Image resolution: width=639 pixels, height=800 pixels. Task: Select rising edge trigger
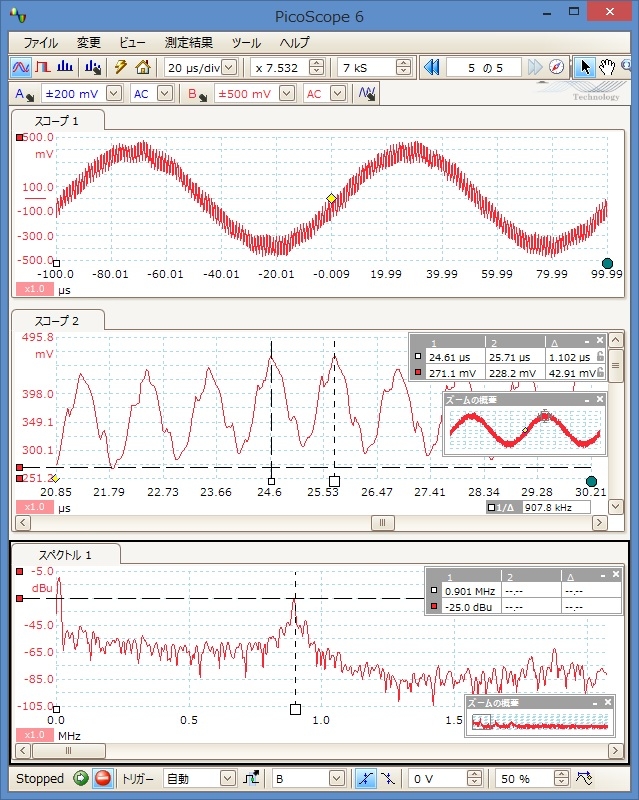pyautogui.click(x=365, y=779)
